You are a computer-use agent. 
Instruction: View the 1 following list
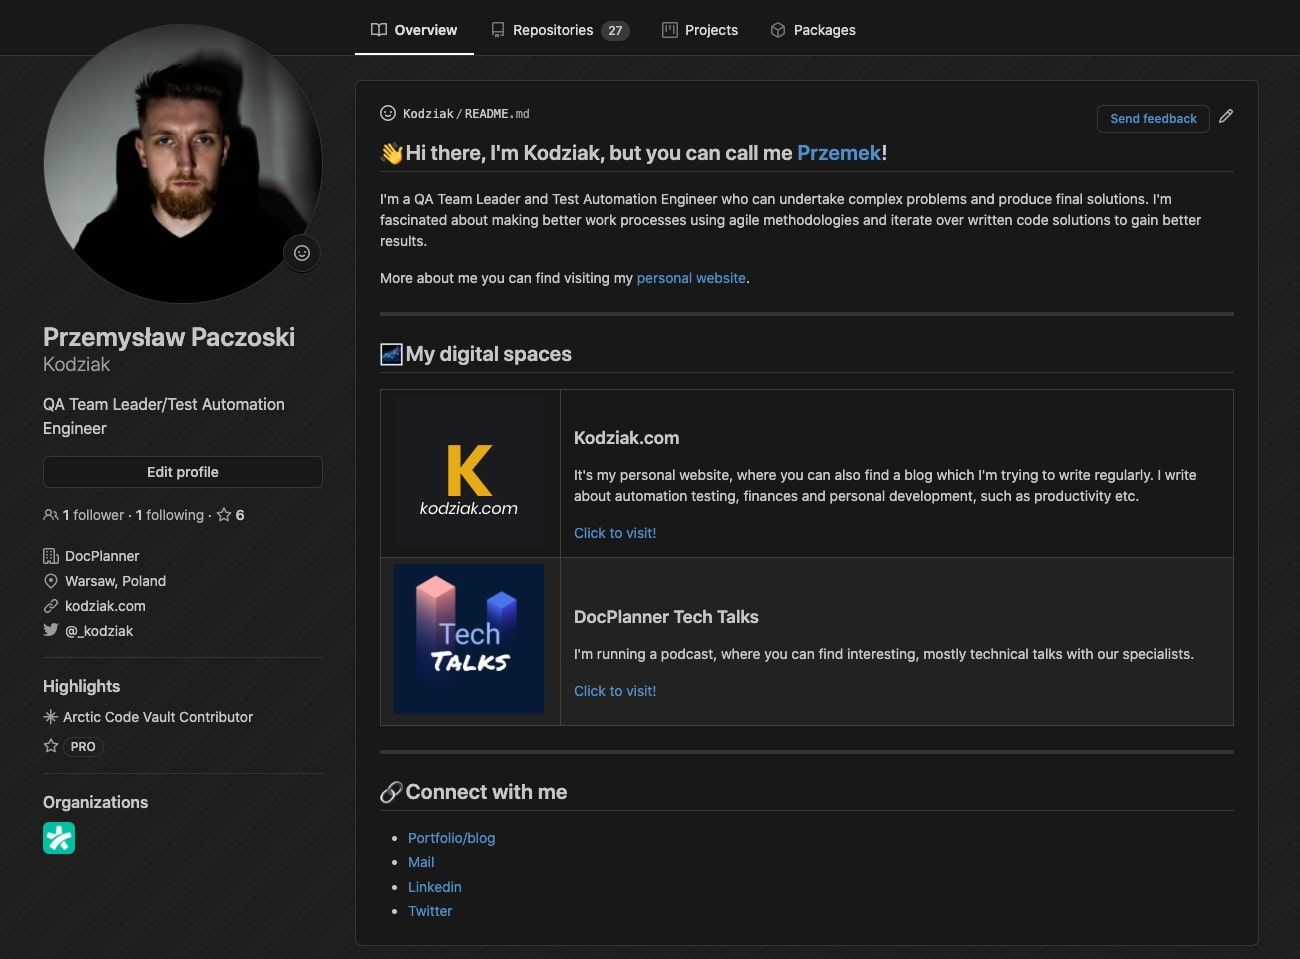click(x=169, y=515)
